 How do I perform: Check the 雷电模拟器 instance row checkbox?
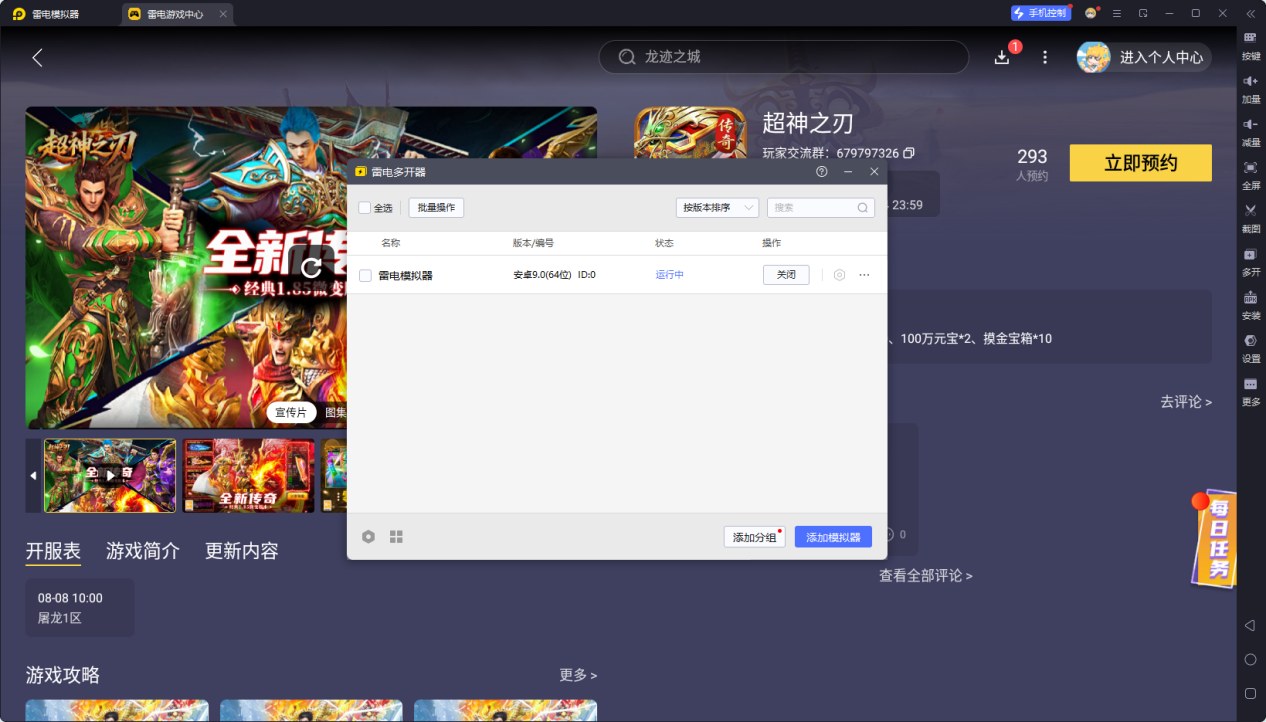tap(365, 274)
